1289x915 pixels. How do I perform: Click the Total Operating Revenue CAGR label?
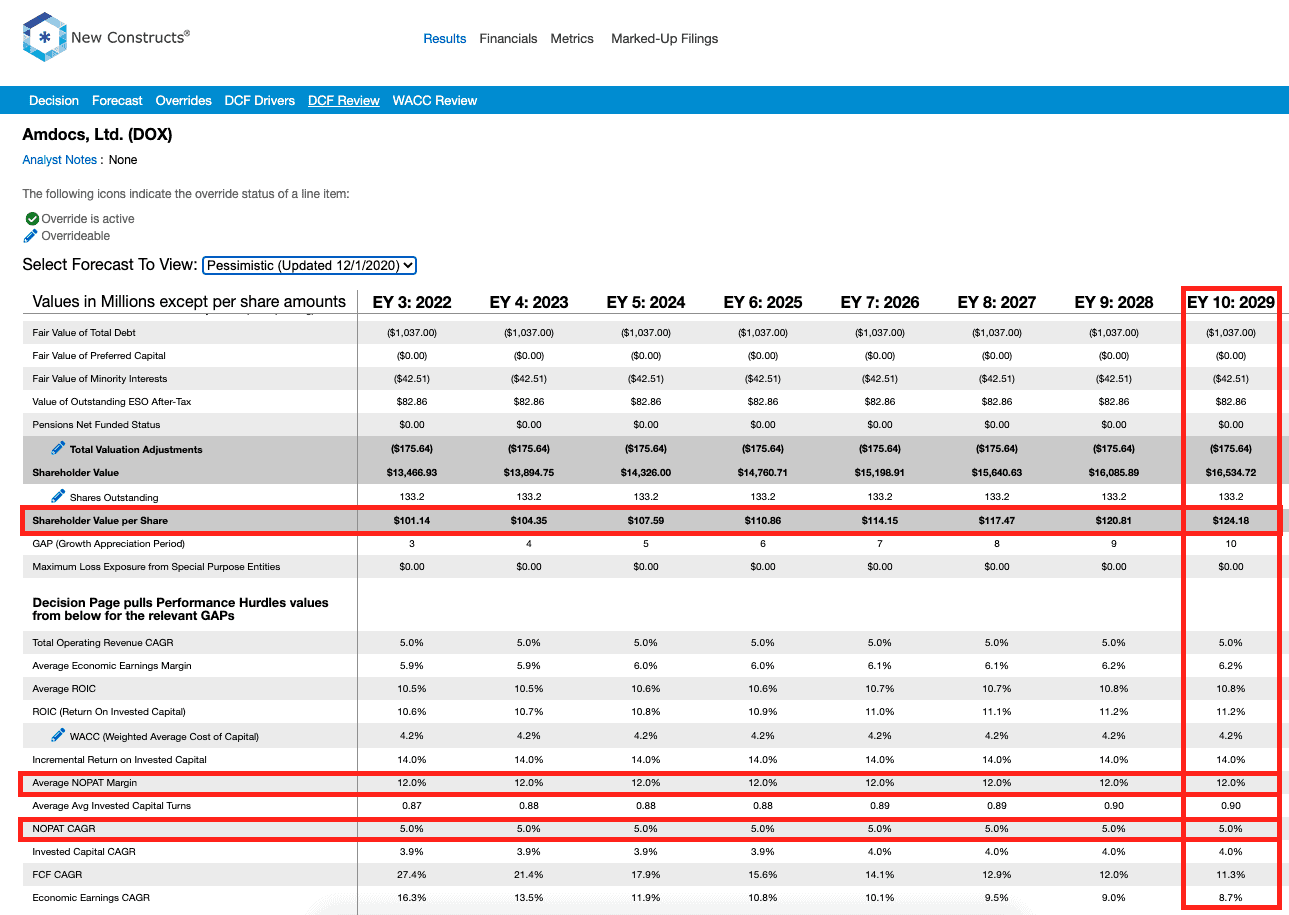(x=105, y=643)
